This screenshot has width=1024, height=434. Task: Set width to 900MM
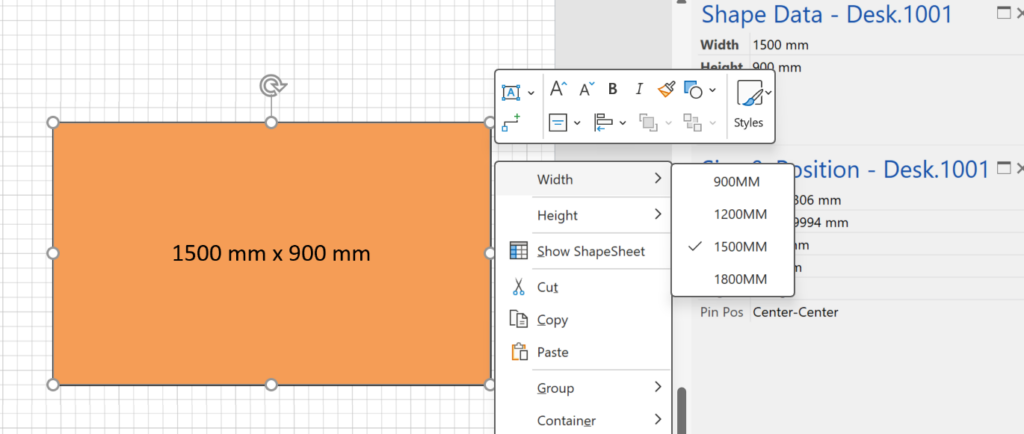pos(733,182)
